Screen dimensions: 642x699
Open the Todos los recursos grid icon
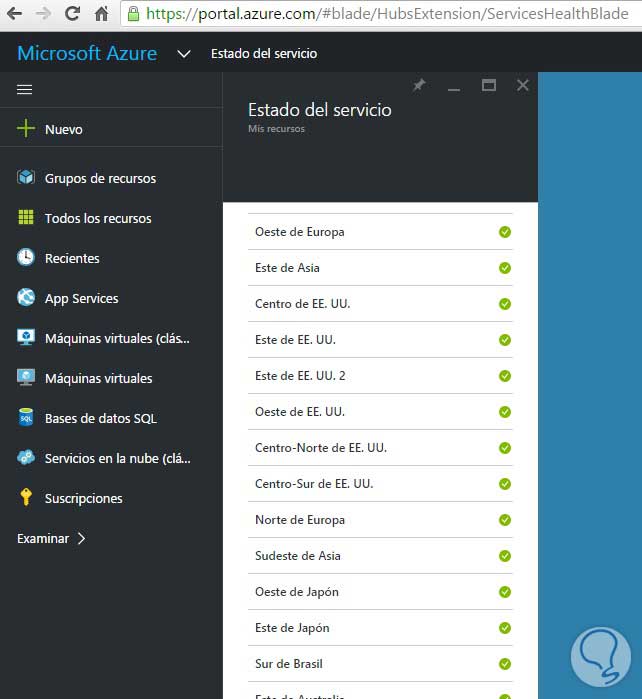point(26,218)
